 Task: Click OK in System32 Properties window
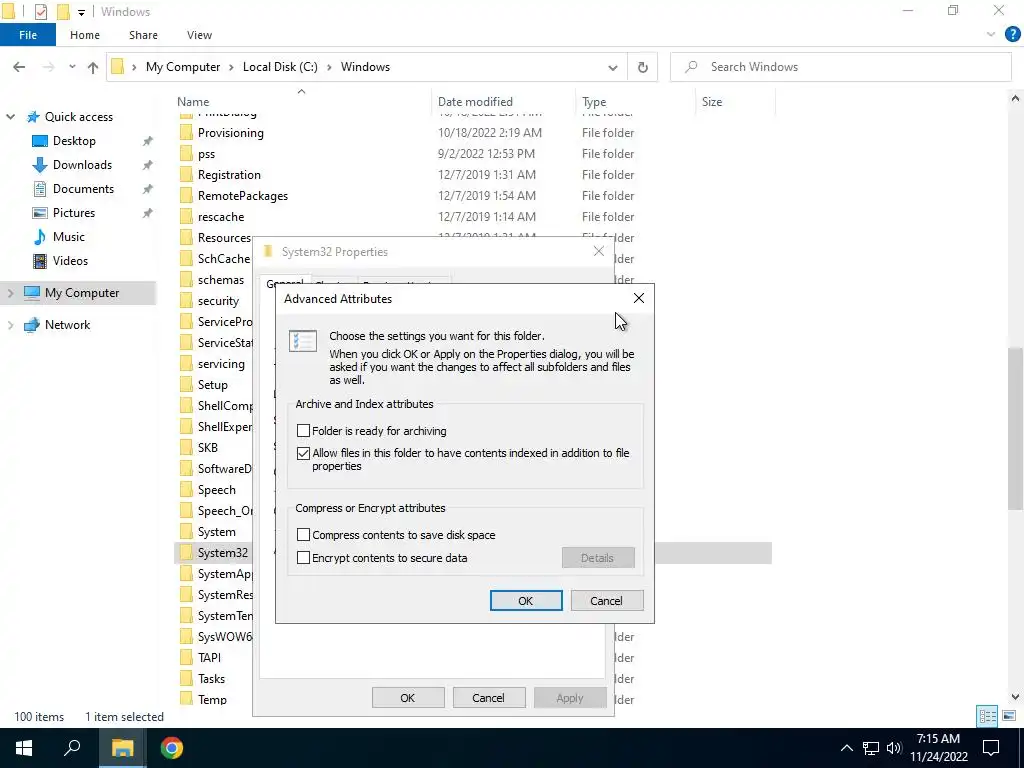click(408, 698)
